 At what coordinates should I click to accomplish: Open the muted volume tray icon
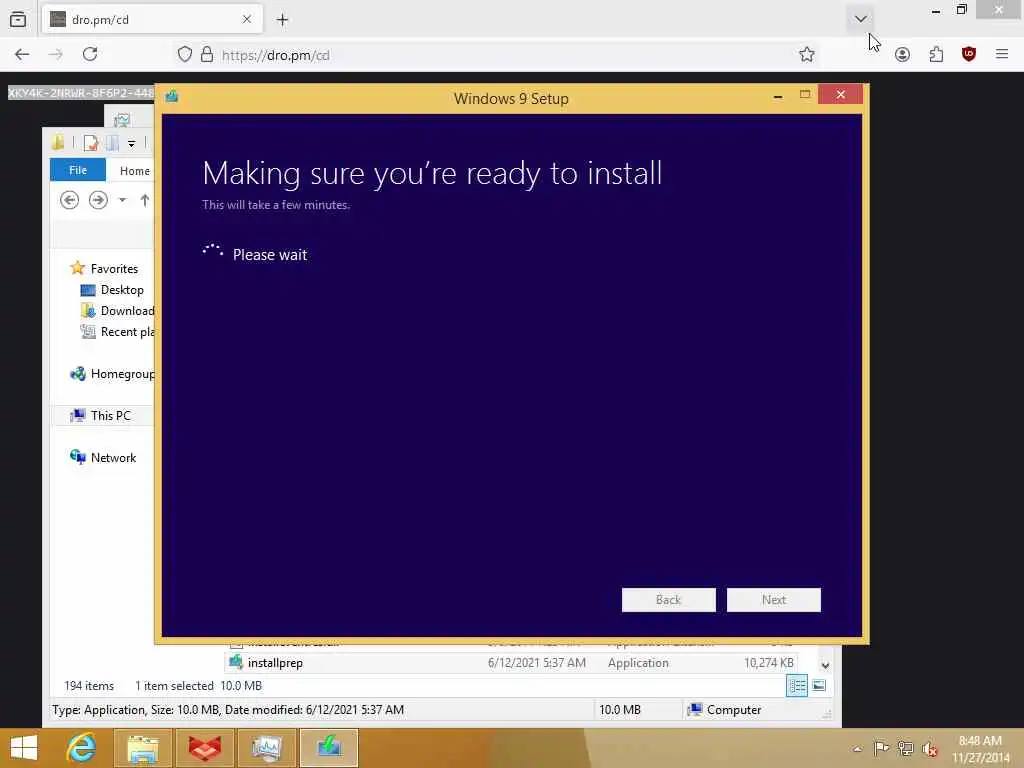(x=929, y=749)
